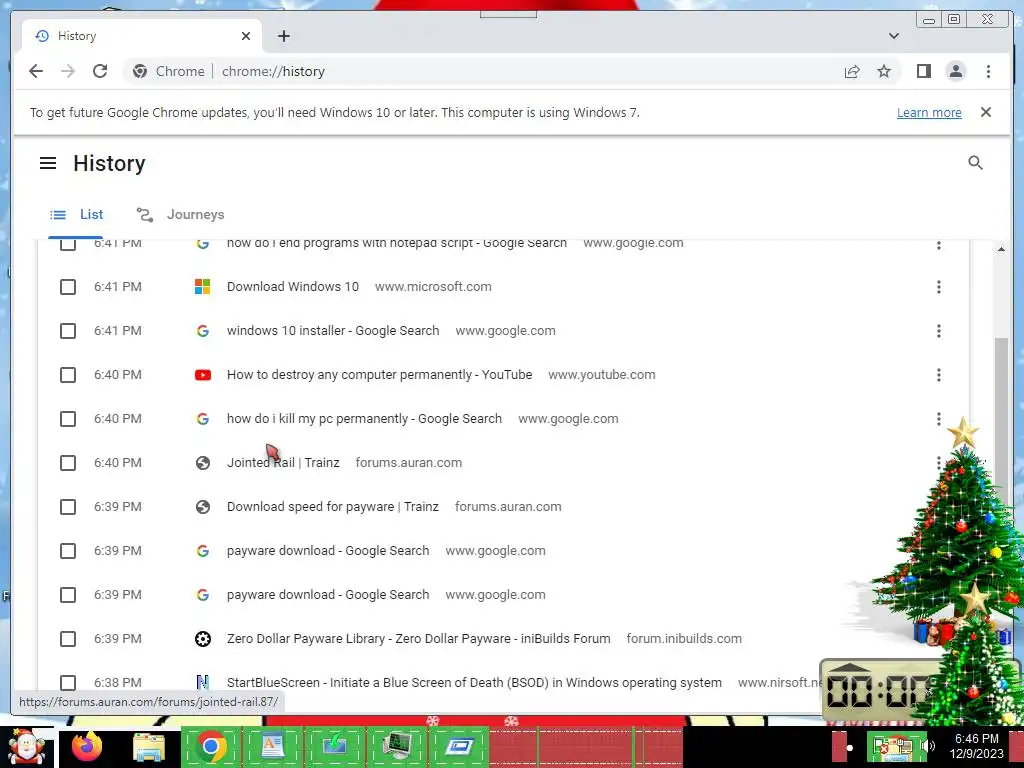The height and width of the screenshot is (768, 1024).
Task: Open actions menu for How to destroy computer
Action: (938, 375)
